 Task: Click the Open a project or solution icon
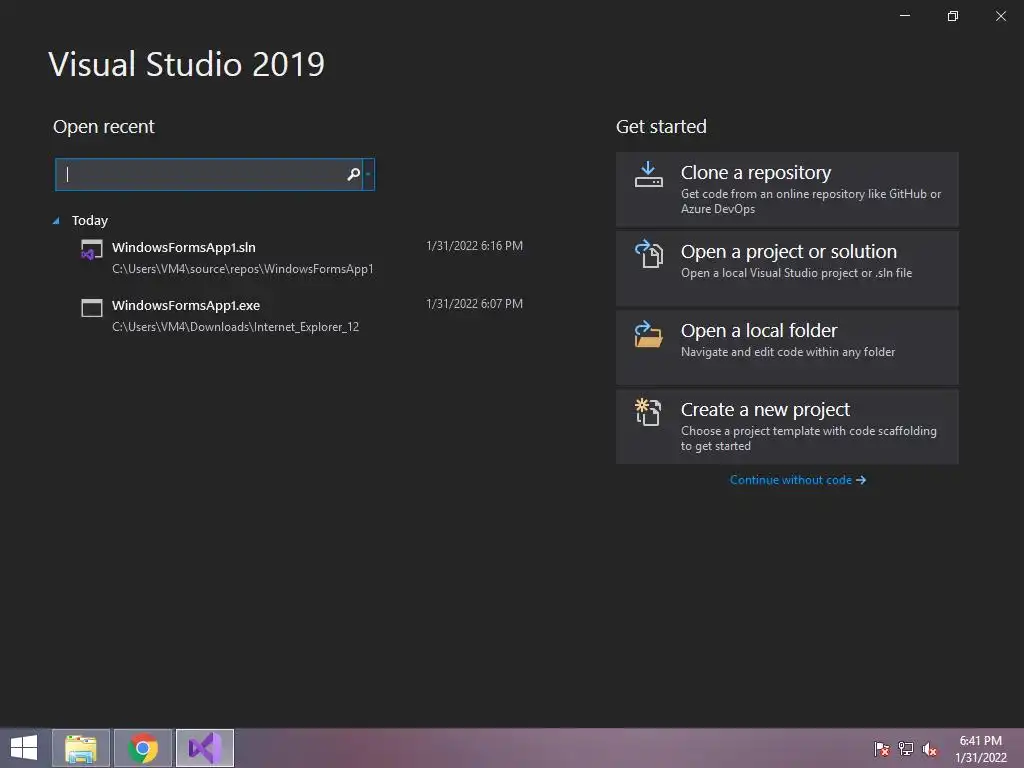tap(648, 253)
